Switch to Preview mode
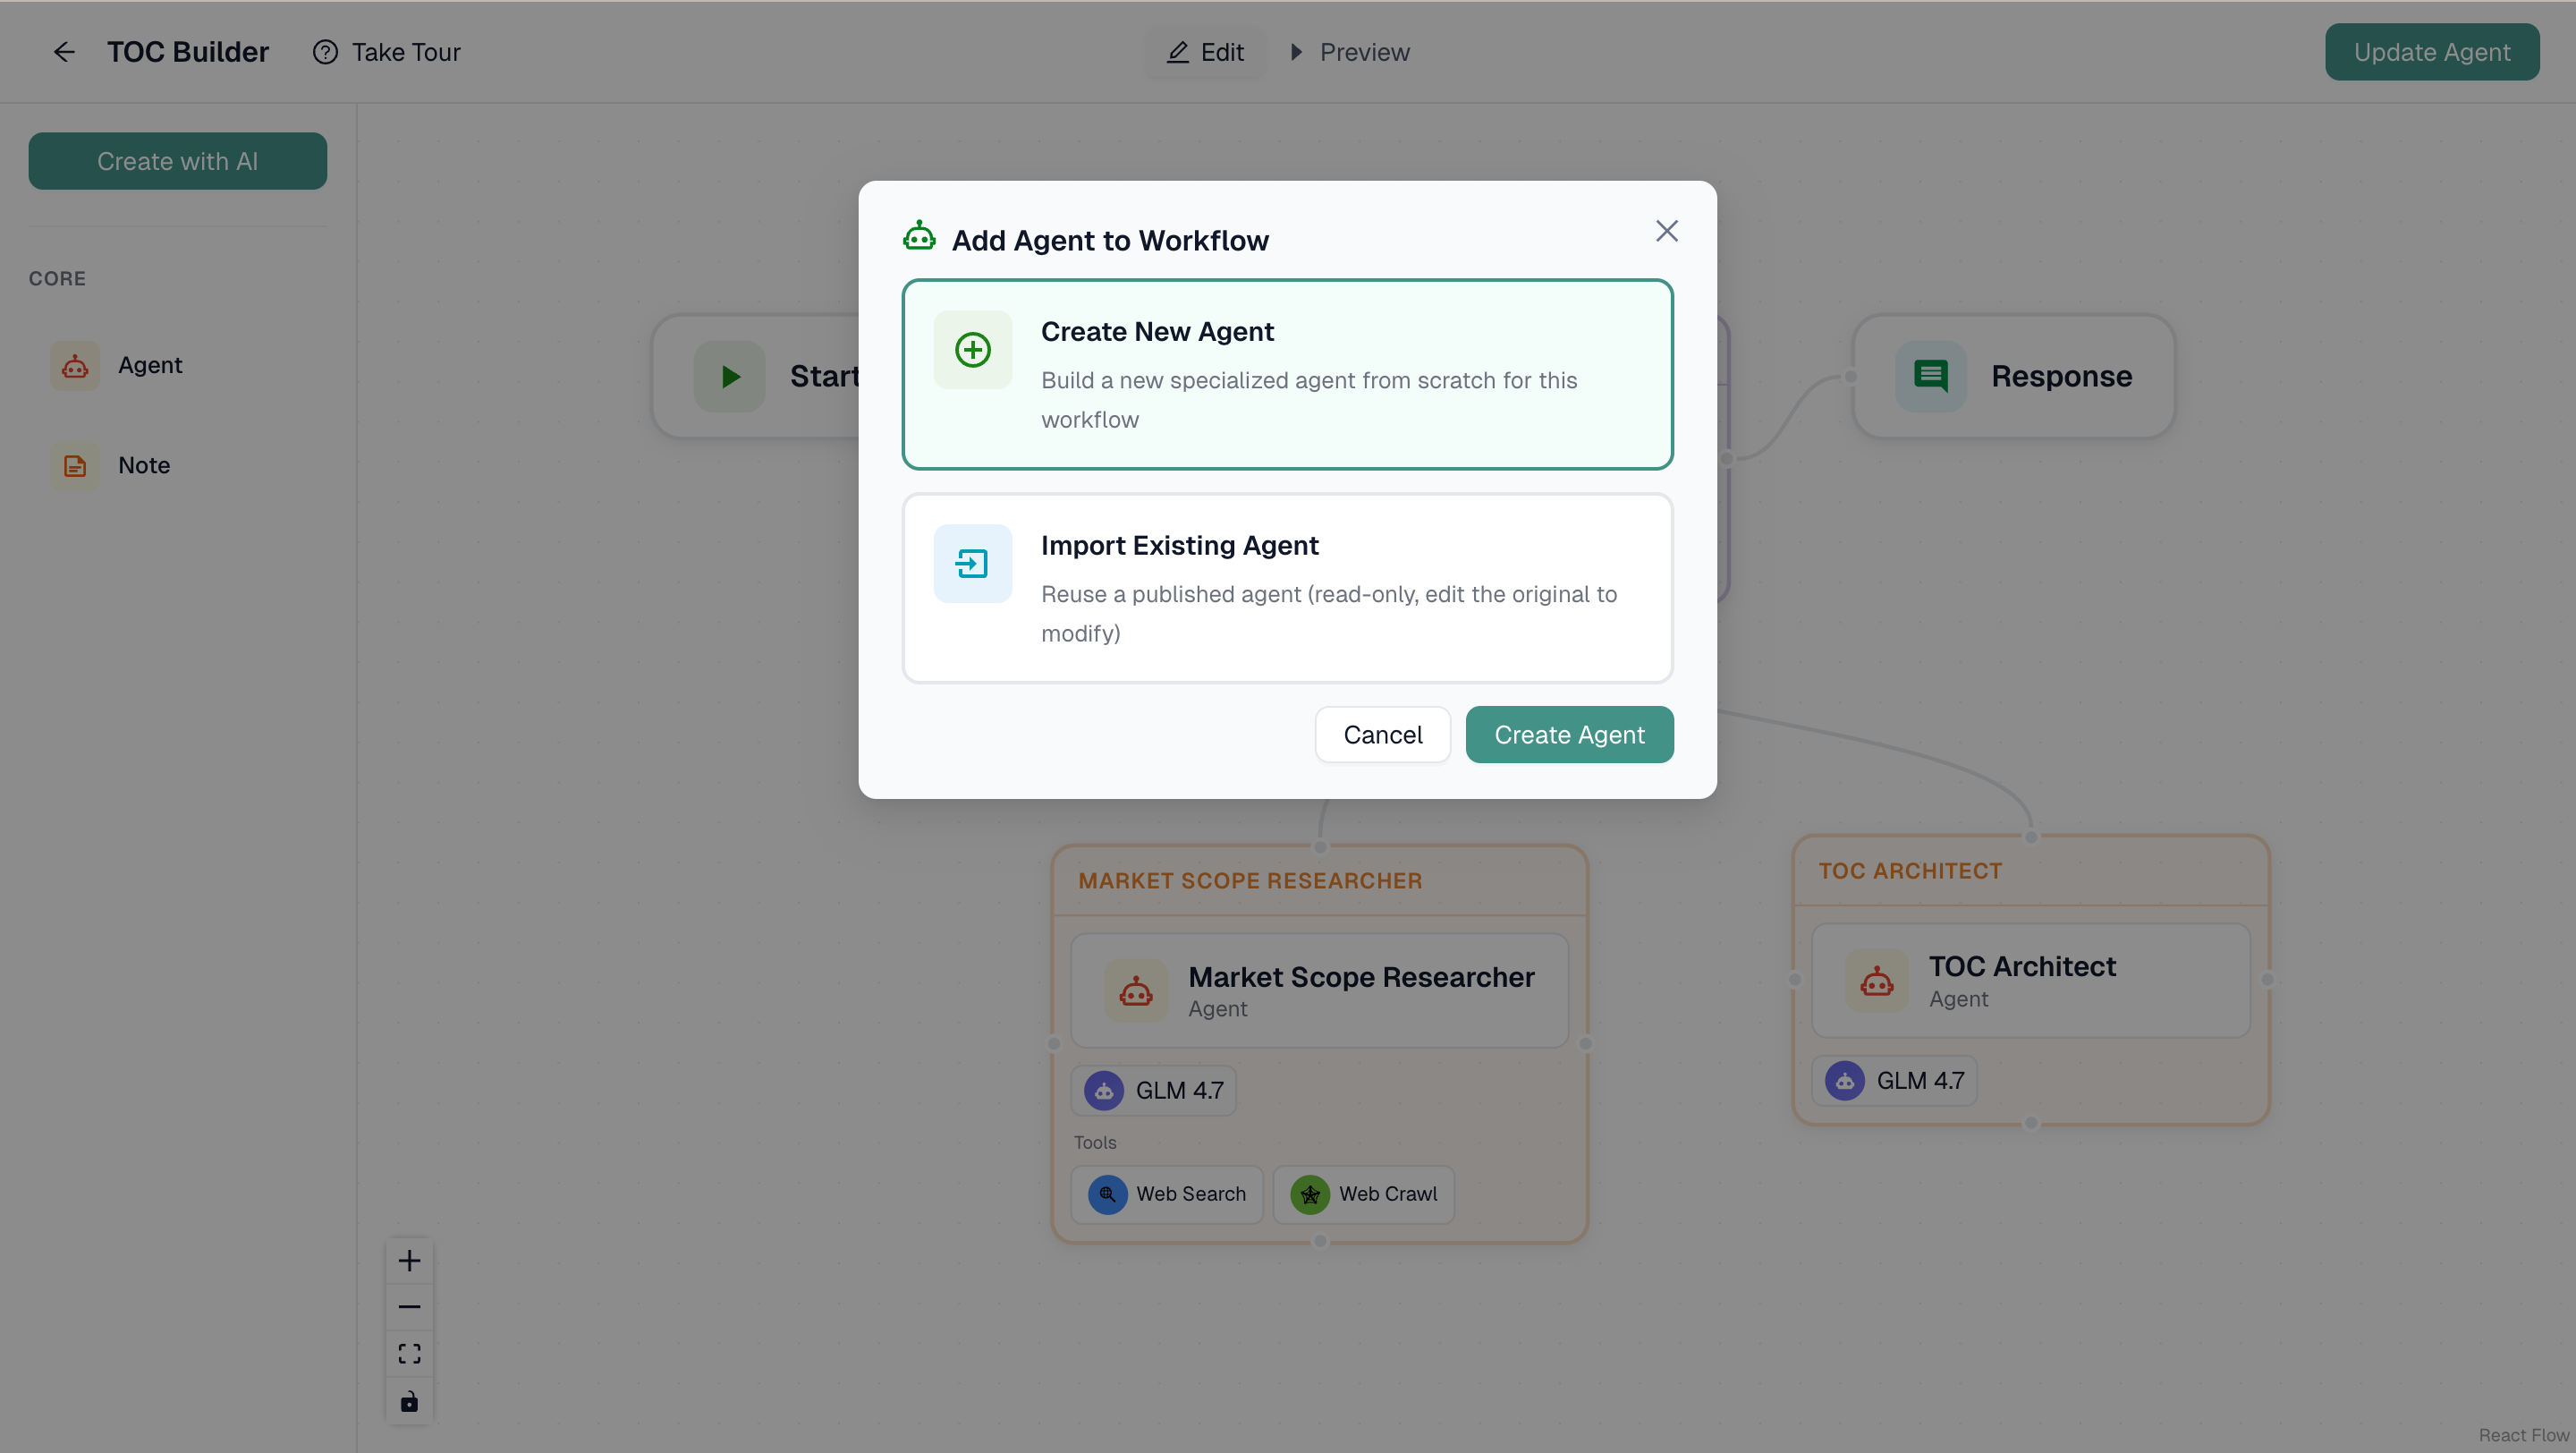The width and height of the screenshot is (2576, 1453). click(x=1348, y=52)
